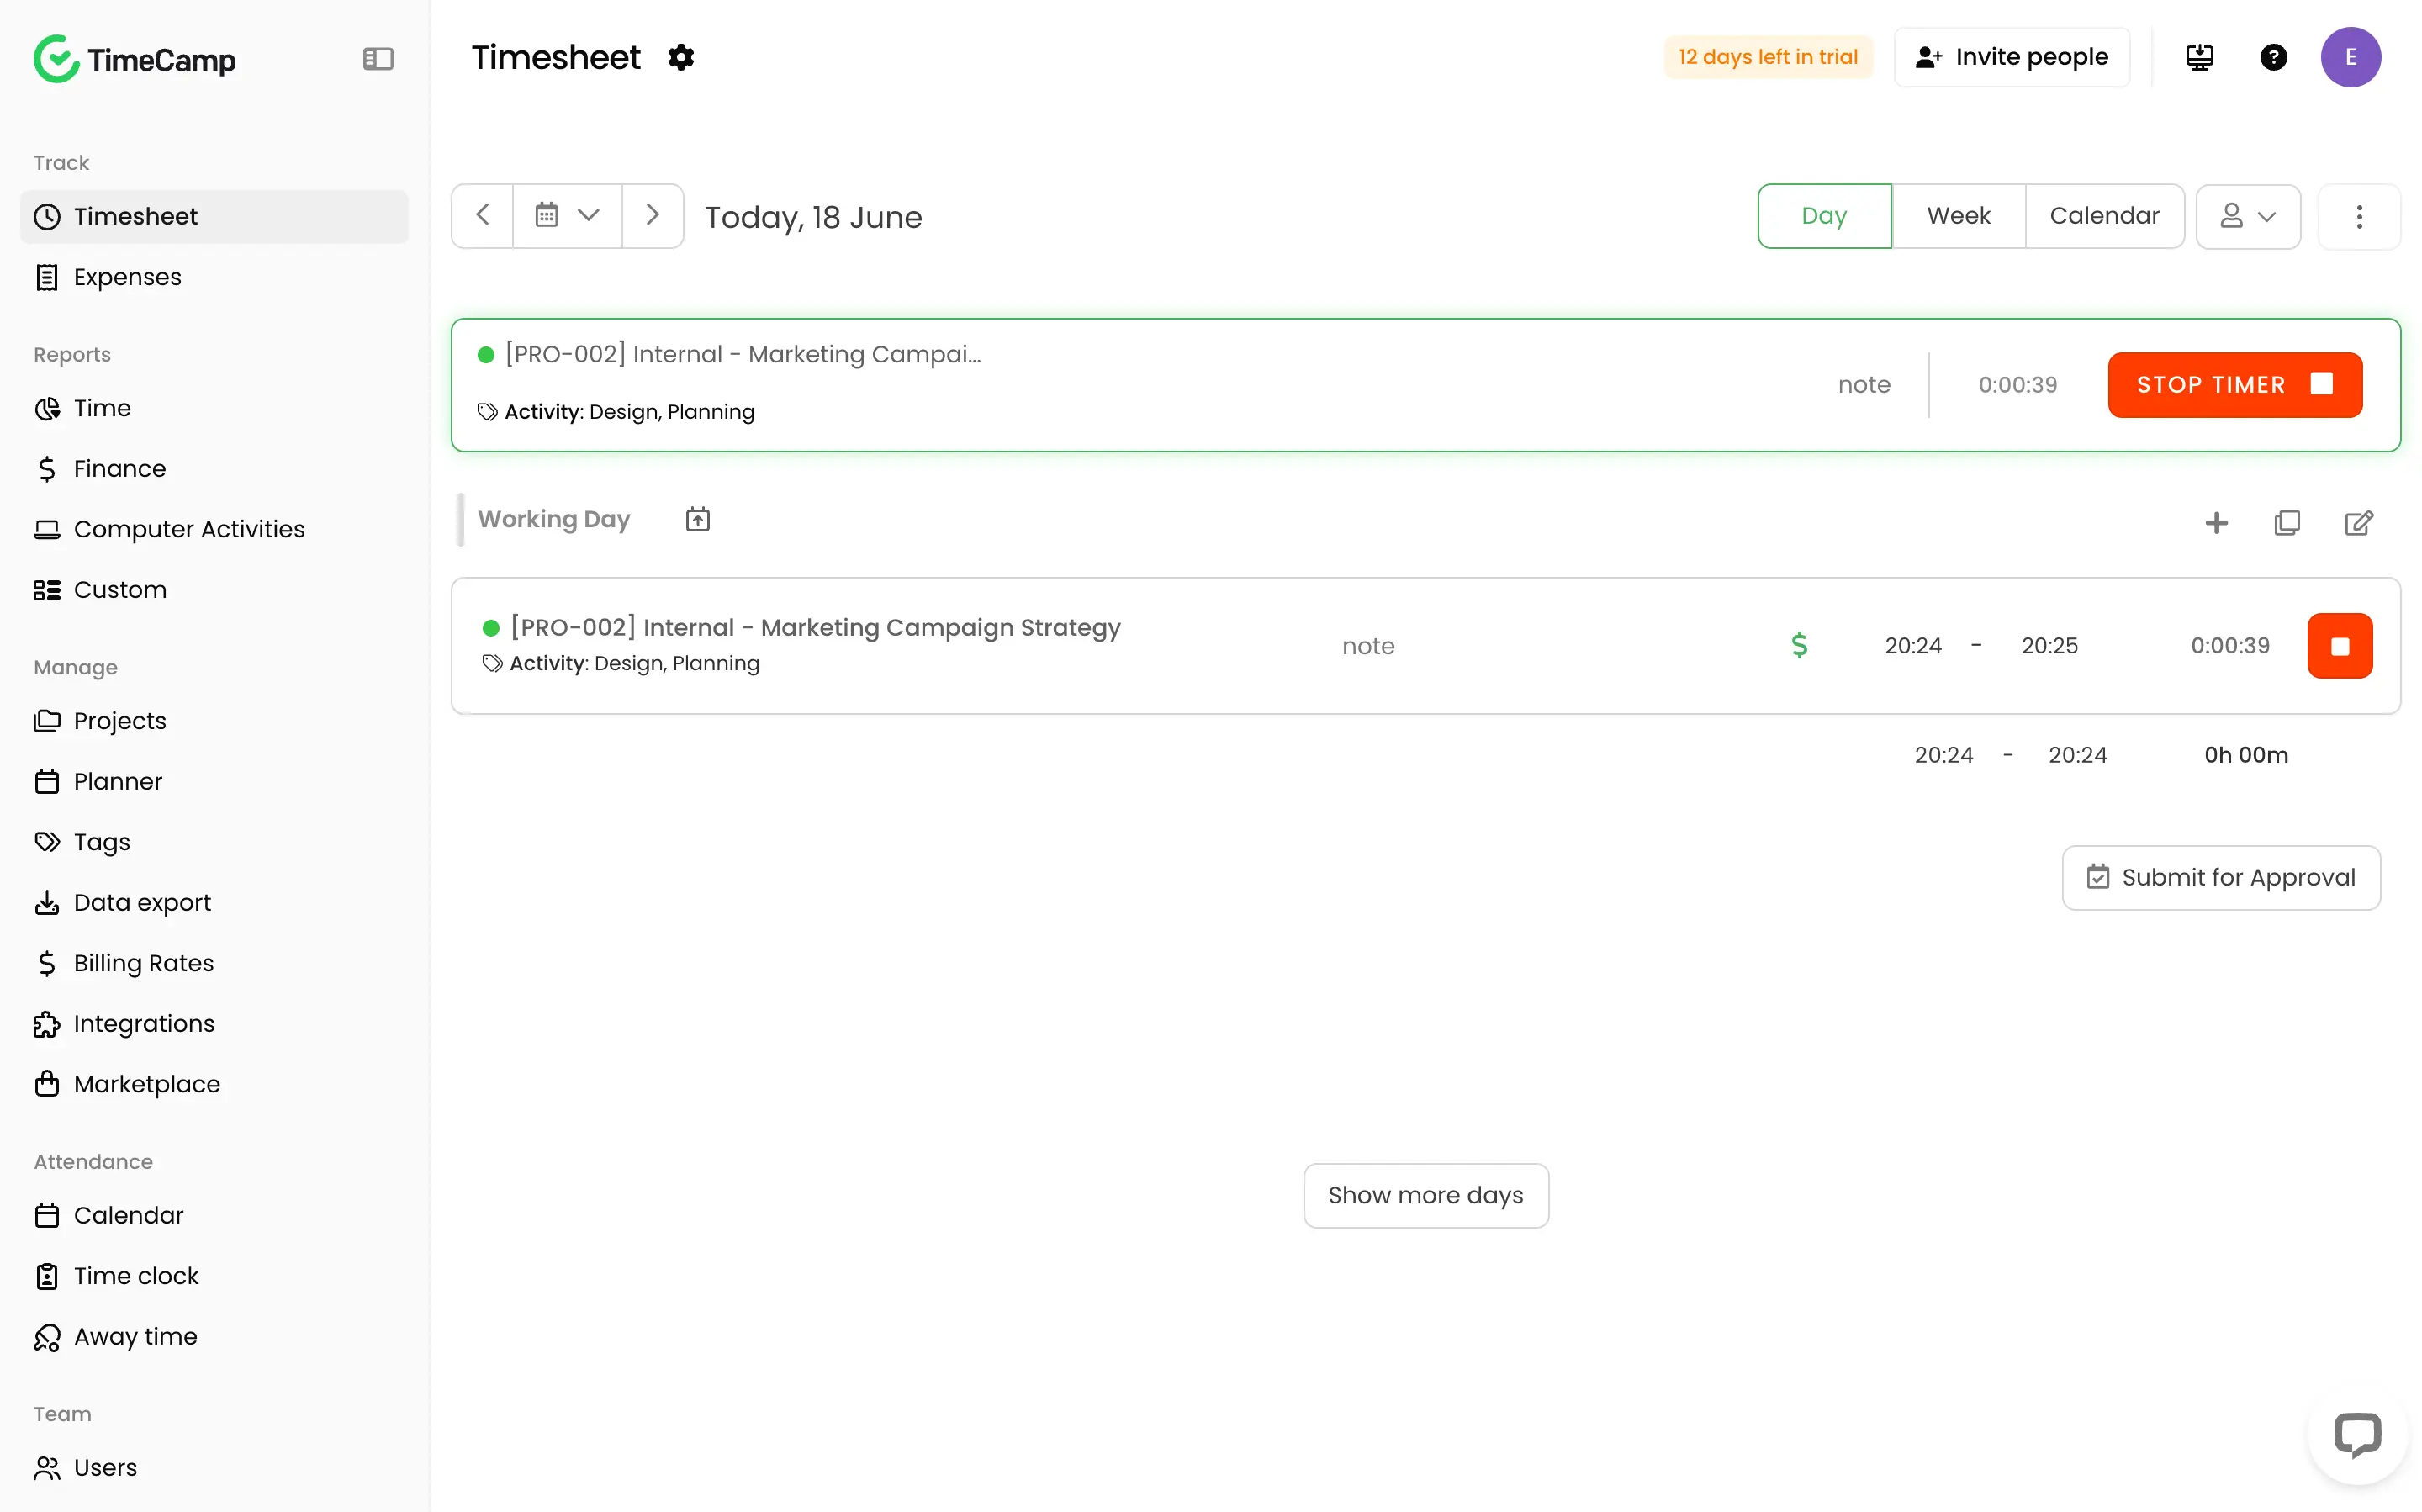Toggle the billable dollar icon on entry
Image resolution: width=2422 pixels, height=1512 pixels.
click(1799, 645)
